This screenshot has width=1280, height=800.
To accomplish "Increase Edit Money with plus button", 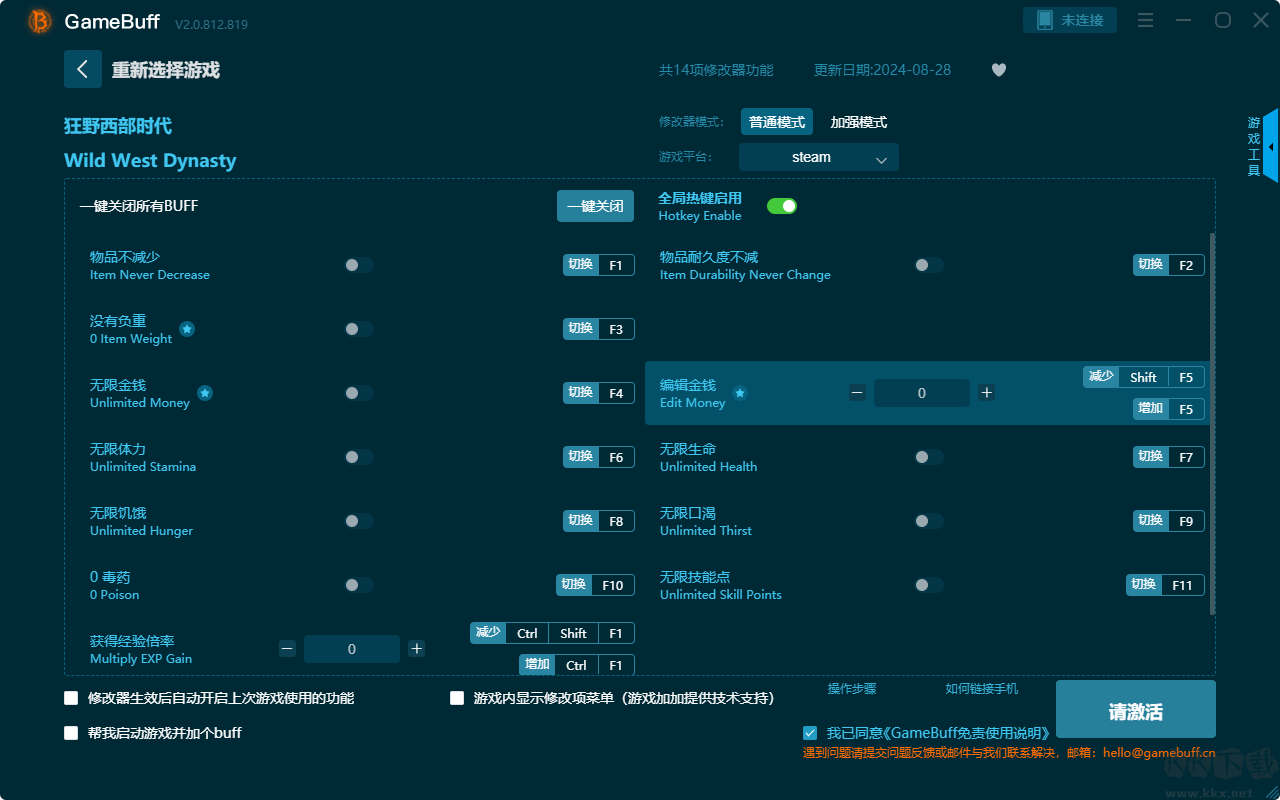I will [x=987, y=393].
